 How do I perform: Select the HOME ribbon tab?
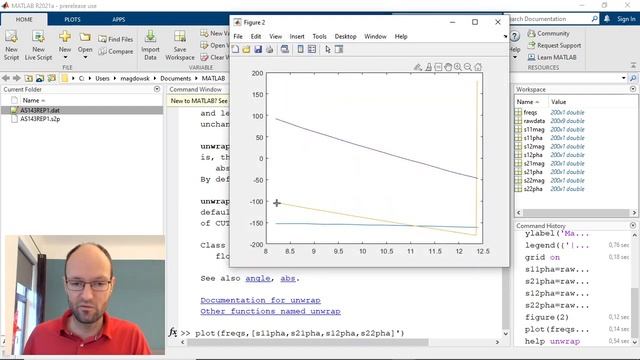[x=24, y=19]
